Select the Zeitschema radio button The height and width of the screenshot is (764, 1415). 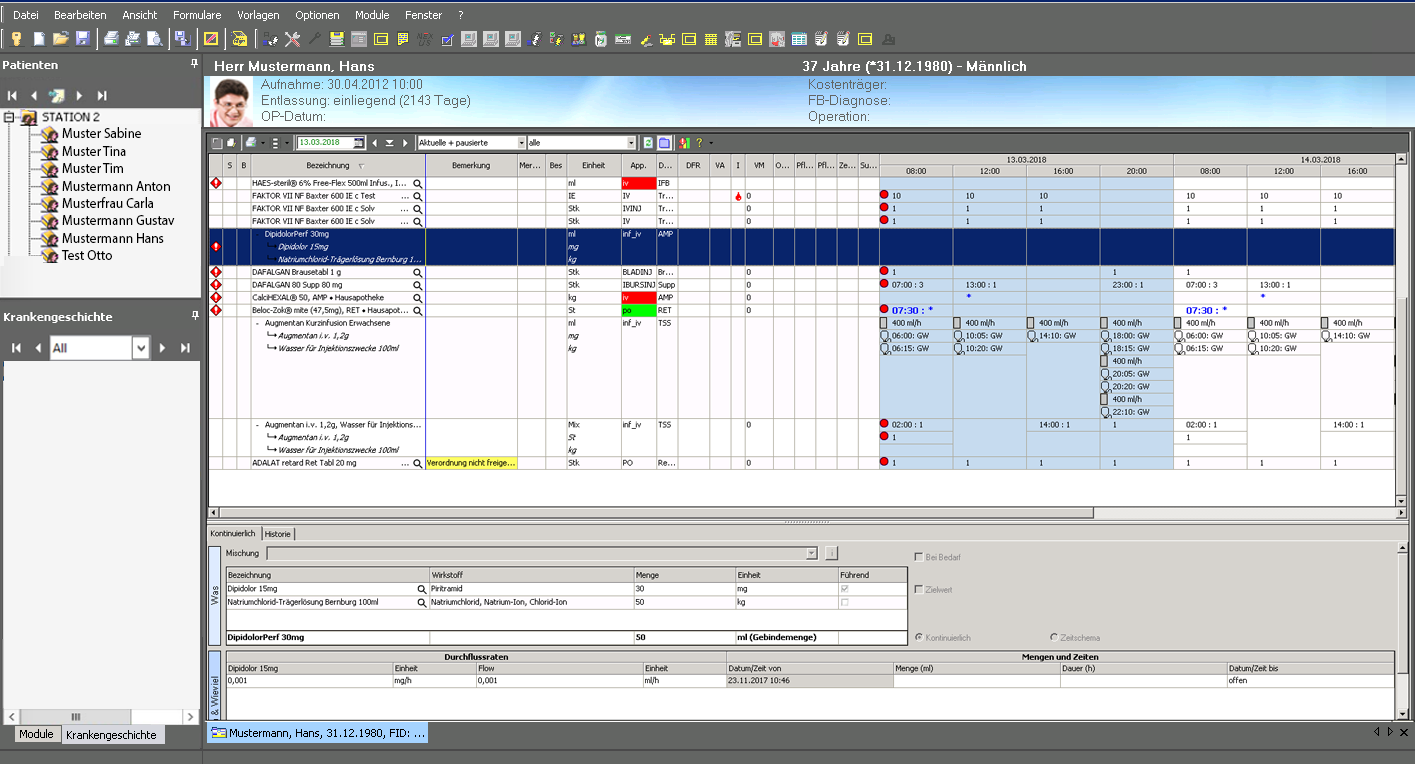pos(1054,637)
